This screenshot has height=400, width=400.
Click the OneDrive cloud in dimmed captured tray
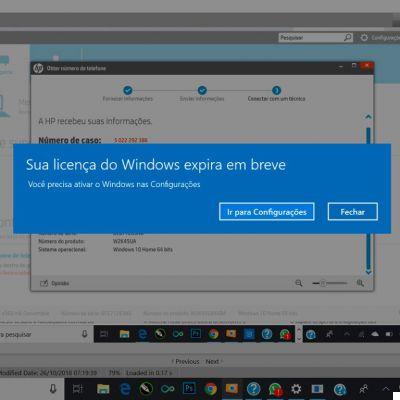click(x=375, y=334)
